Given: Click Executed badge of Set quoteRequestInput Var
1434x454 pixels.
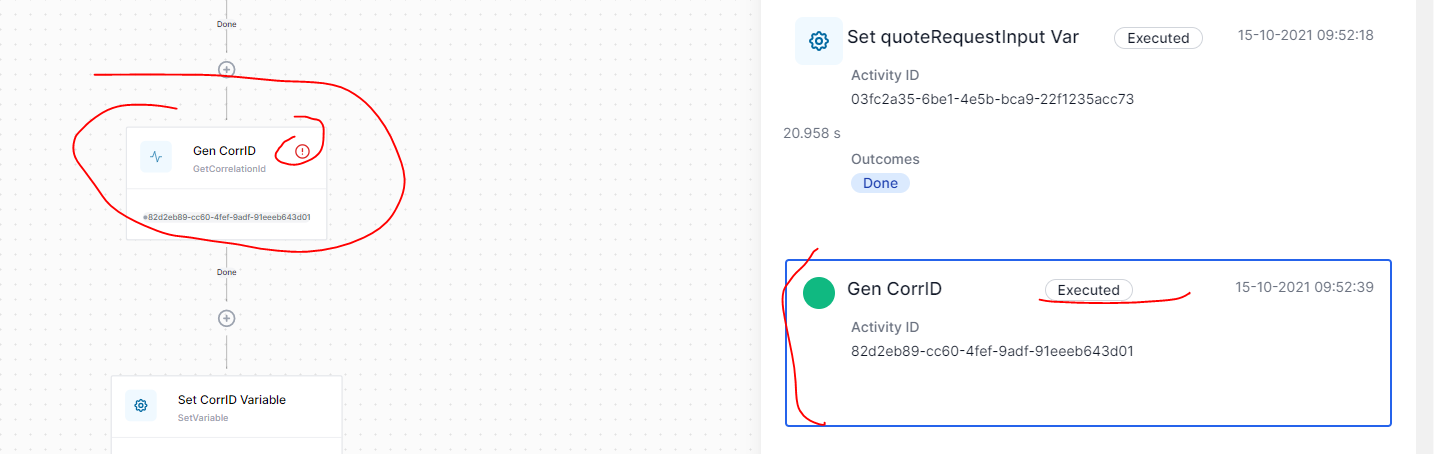Looking at the screenshot, I should pyautogui.click(x=1158, y=38).
